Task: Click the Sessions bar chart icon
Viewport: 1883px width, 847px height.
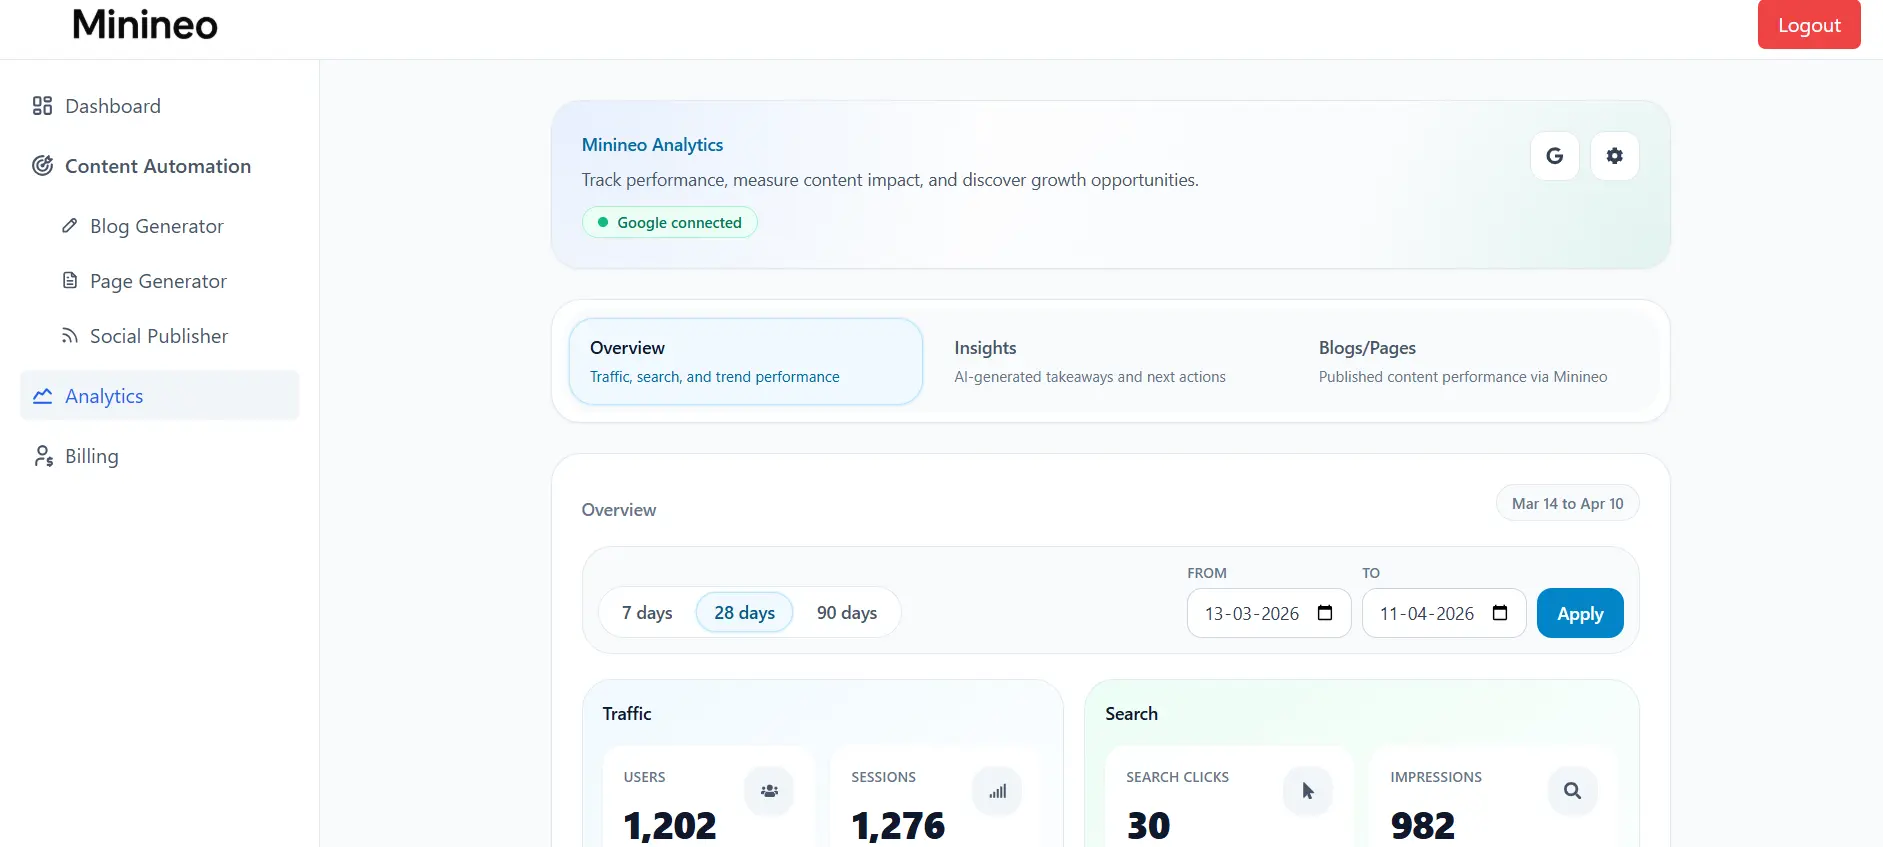Action: [x=997, y=791]
